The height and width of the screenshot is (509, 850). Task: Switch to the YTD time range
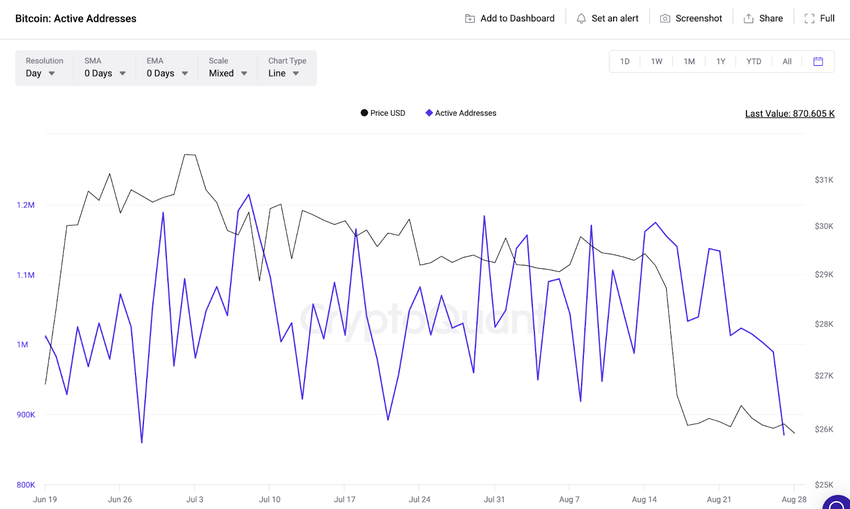click(x=753, y=62)
